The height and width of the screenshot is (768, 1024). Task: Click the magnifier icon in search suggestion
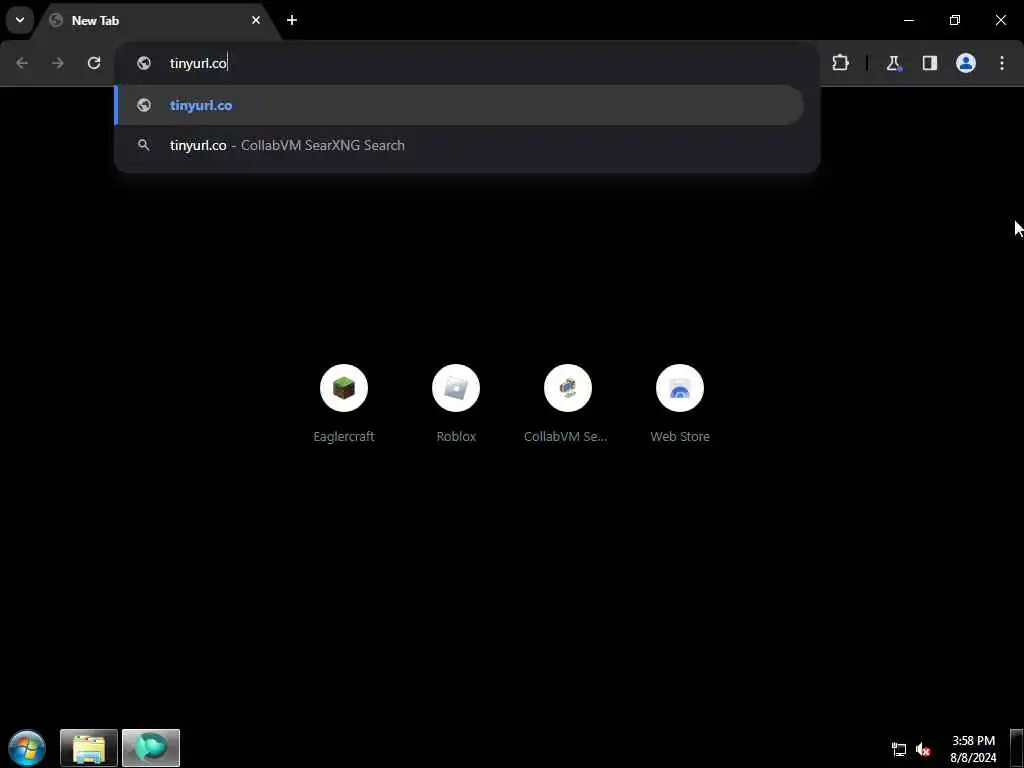(144, 145)
